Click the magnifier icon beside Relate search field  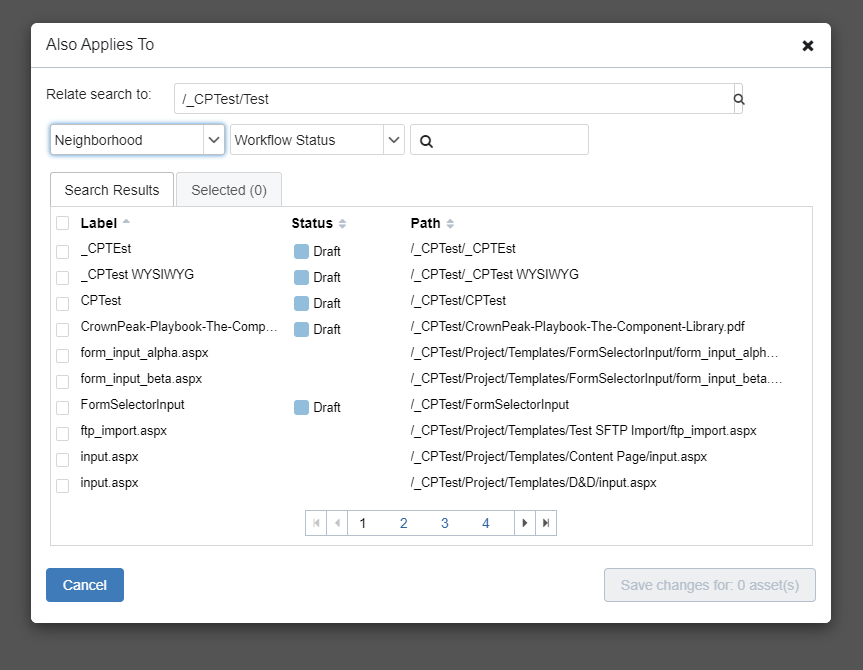(x=739, y=99)
